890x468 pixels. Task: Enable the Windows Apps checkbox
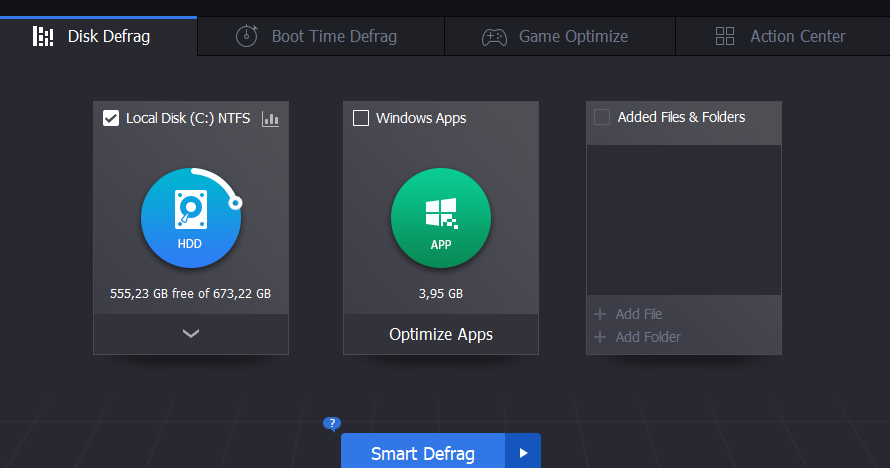pyautogui.click(x=360, y=118)
